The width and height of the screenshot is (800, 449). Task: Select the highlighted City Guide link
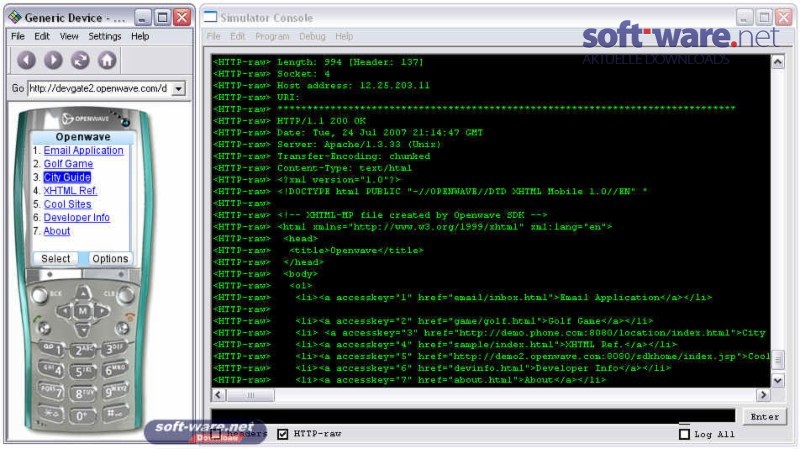pos(67,177)
